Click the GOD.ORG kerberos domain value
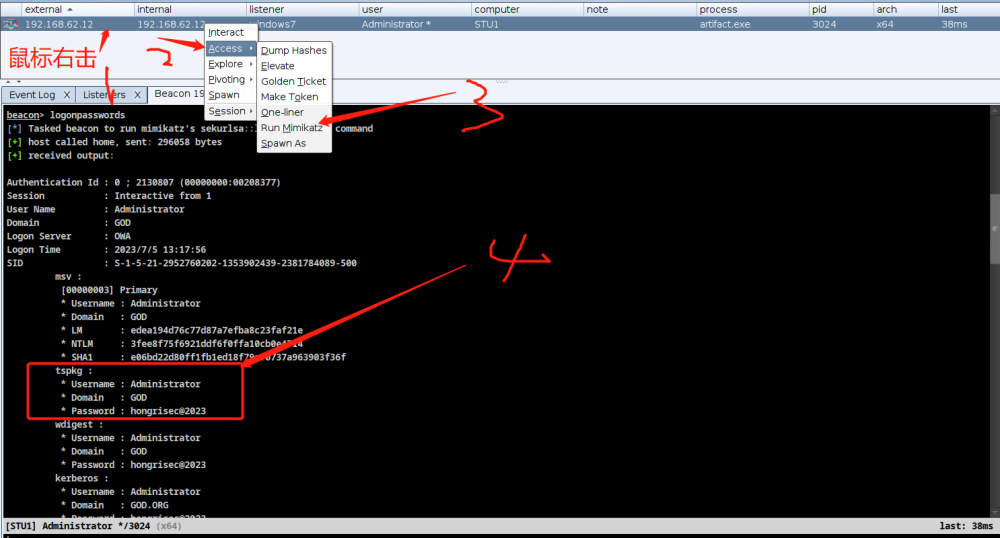Screen dimensions: 1000x538 tap(149, 505)
